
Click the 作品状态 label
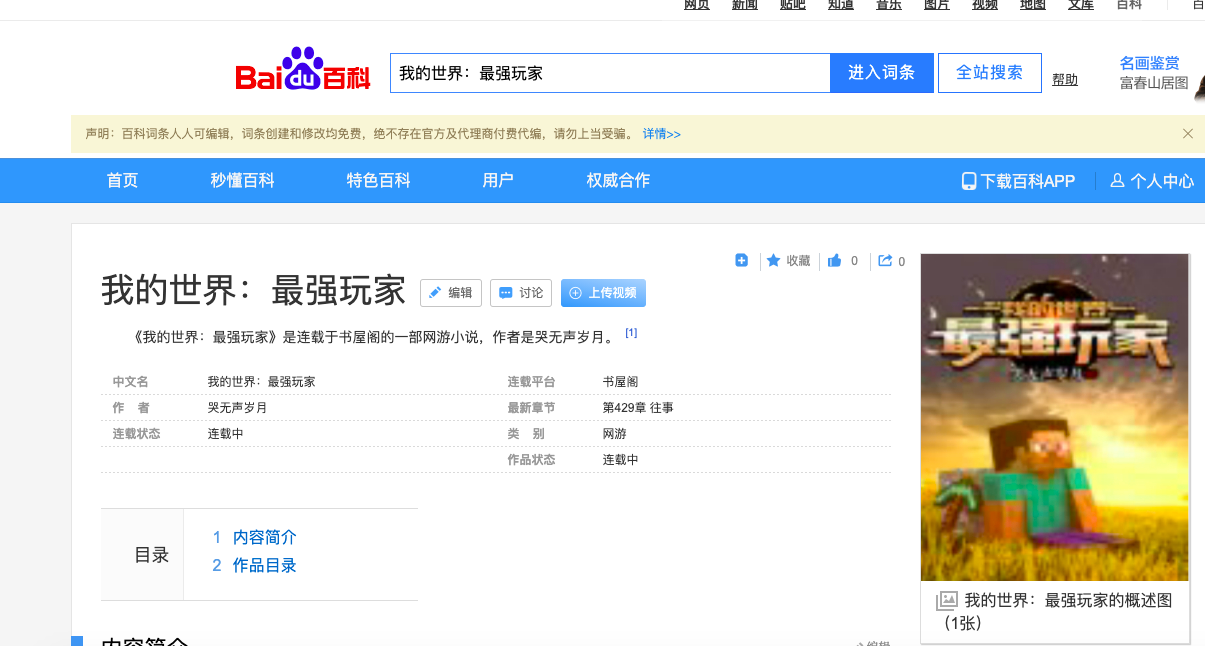(531, 460)
